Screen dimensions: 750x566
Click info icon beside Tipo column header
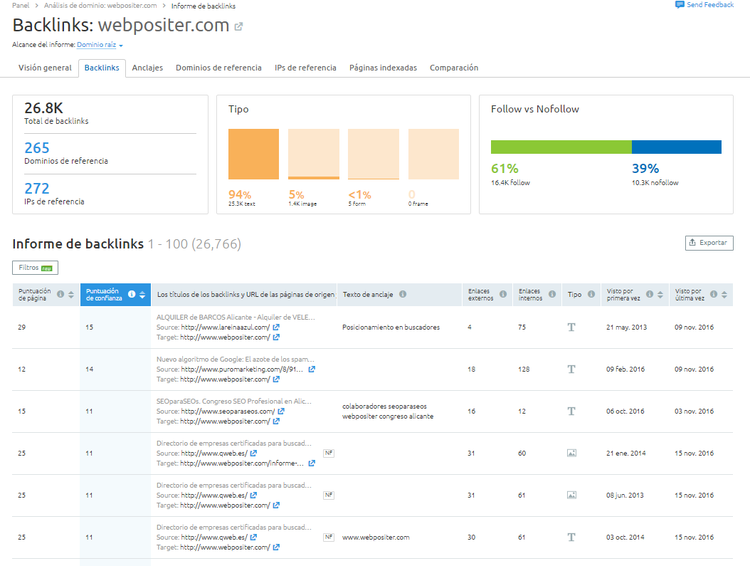tap(591, 294)
